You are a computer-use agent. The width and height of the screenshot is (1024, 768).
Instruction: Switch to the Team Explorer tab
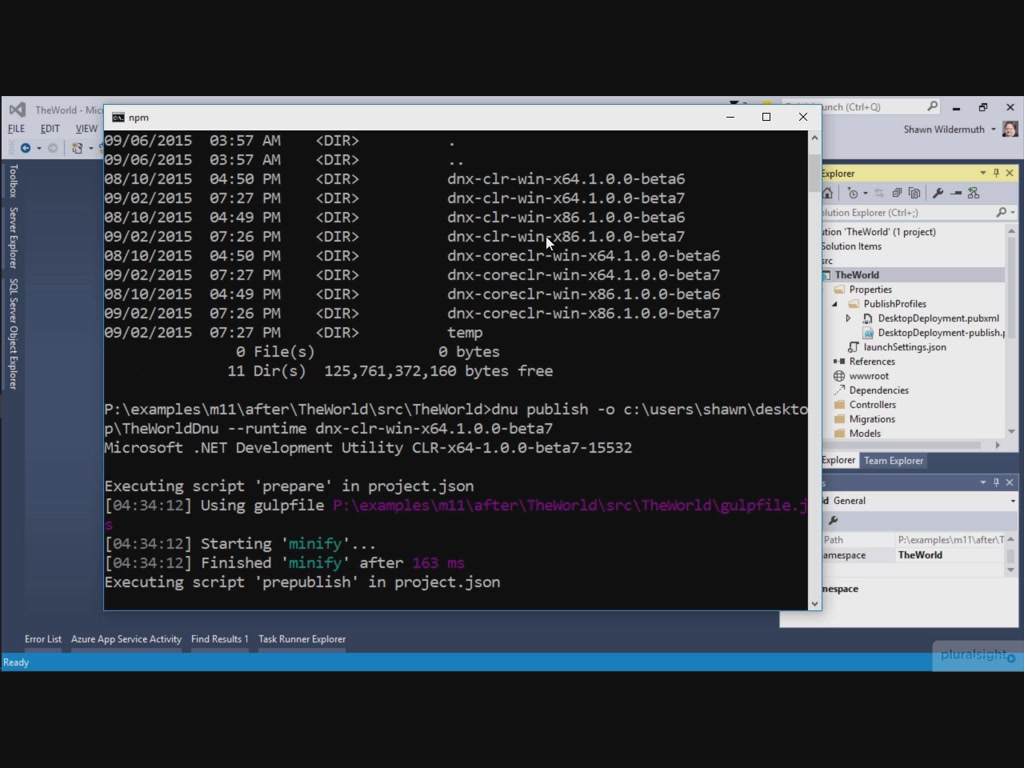893,461
